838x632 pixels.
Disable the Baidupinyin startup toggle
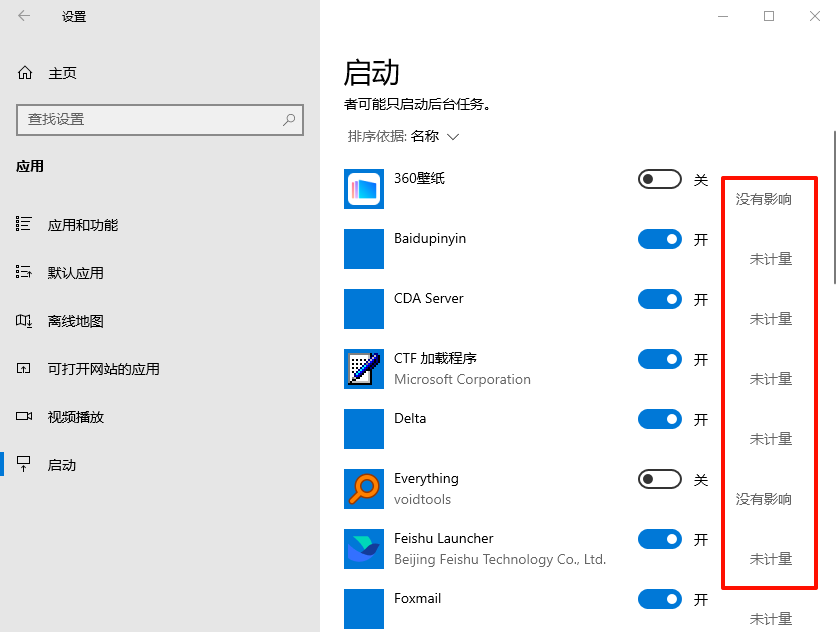pyautogui.click(x=658, y=239)
